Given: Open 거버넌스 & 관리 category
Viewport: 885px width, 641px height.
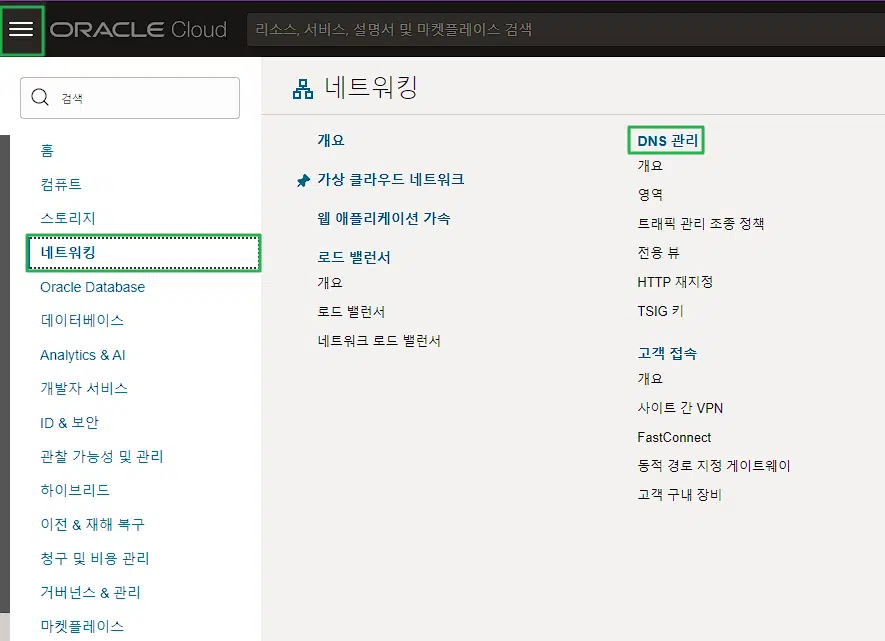Looking at the screenshot, I should point(90,592).
